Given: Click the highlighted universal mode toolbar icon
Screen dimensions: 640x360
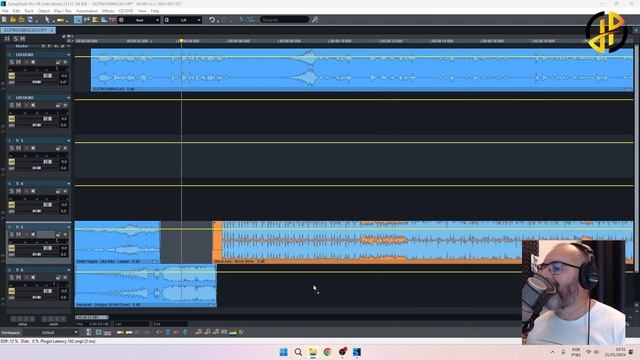Looking at the screenshot, I should [78, 20].
